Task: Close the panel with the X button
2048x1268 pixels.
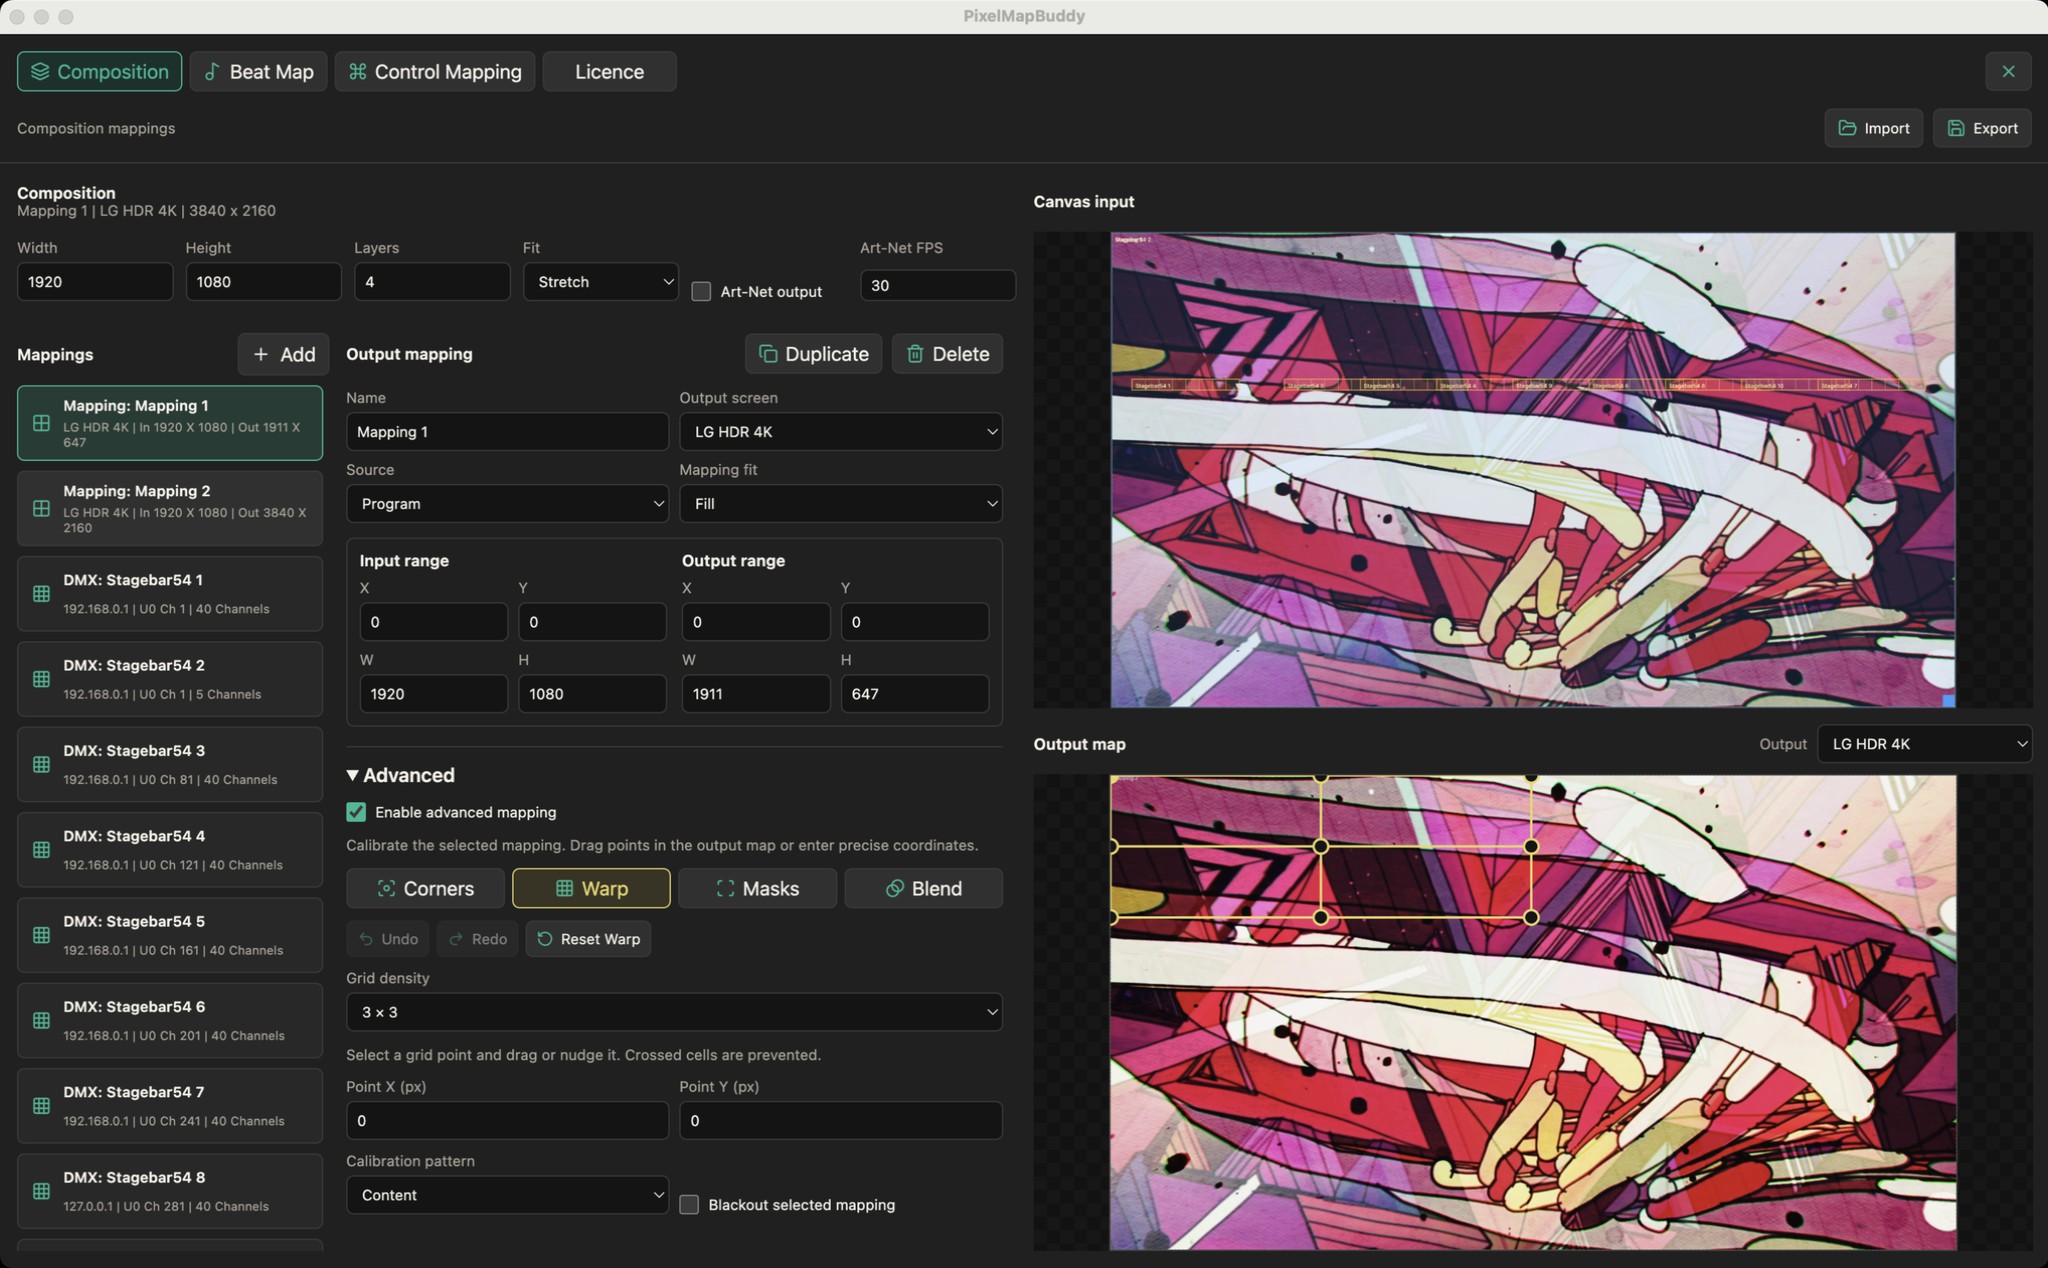Action: point(2008,72)
